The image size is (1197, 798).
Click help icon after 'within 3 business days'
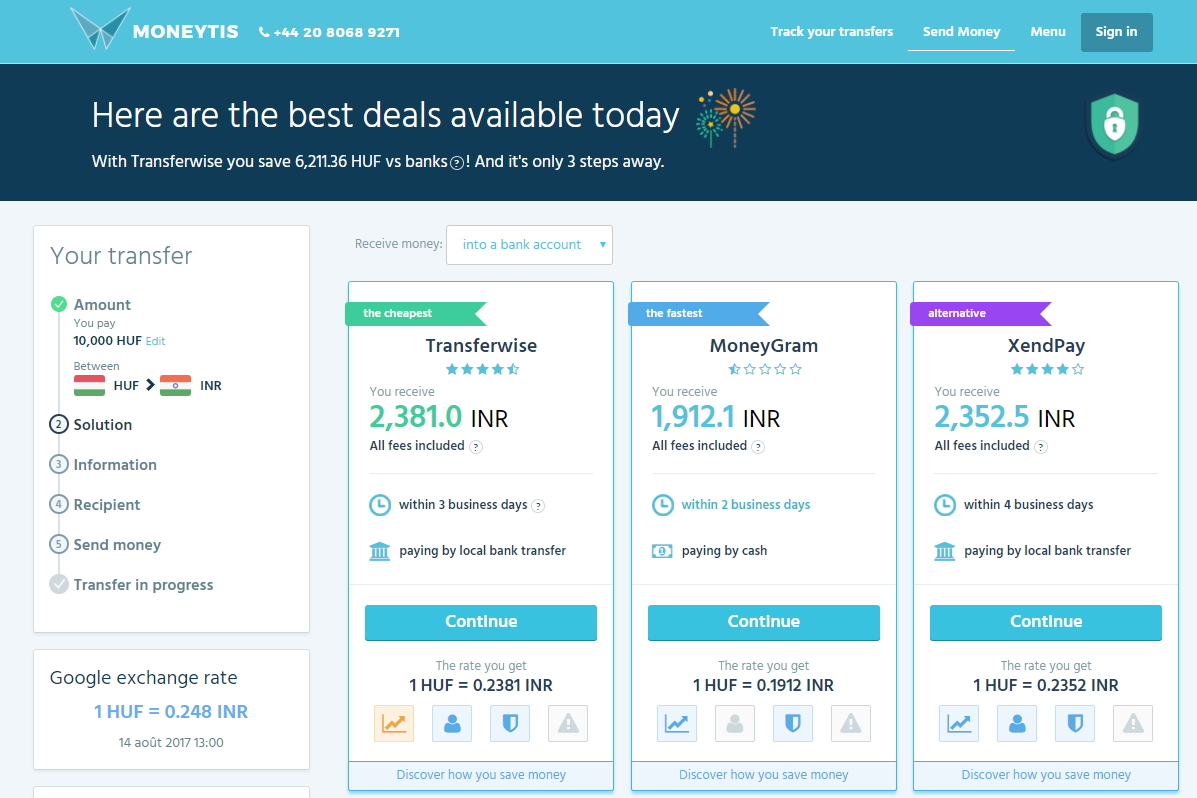(x=538, y=506)
